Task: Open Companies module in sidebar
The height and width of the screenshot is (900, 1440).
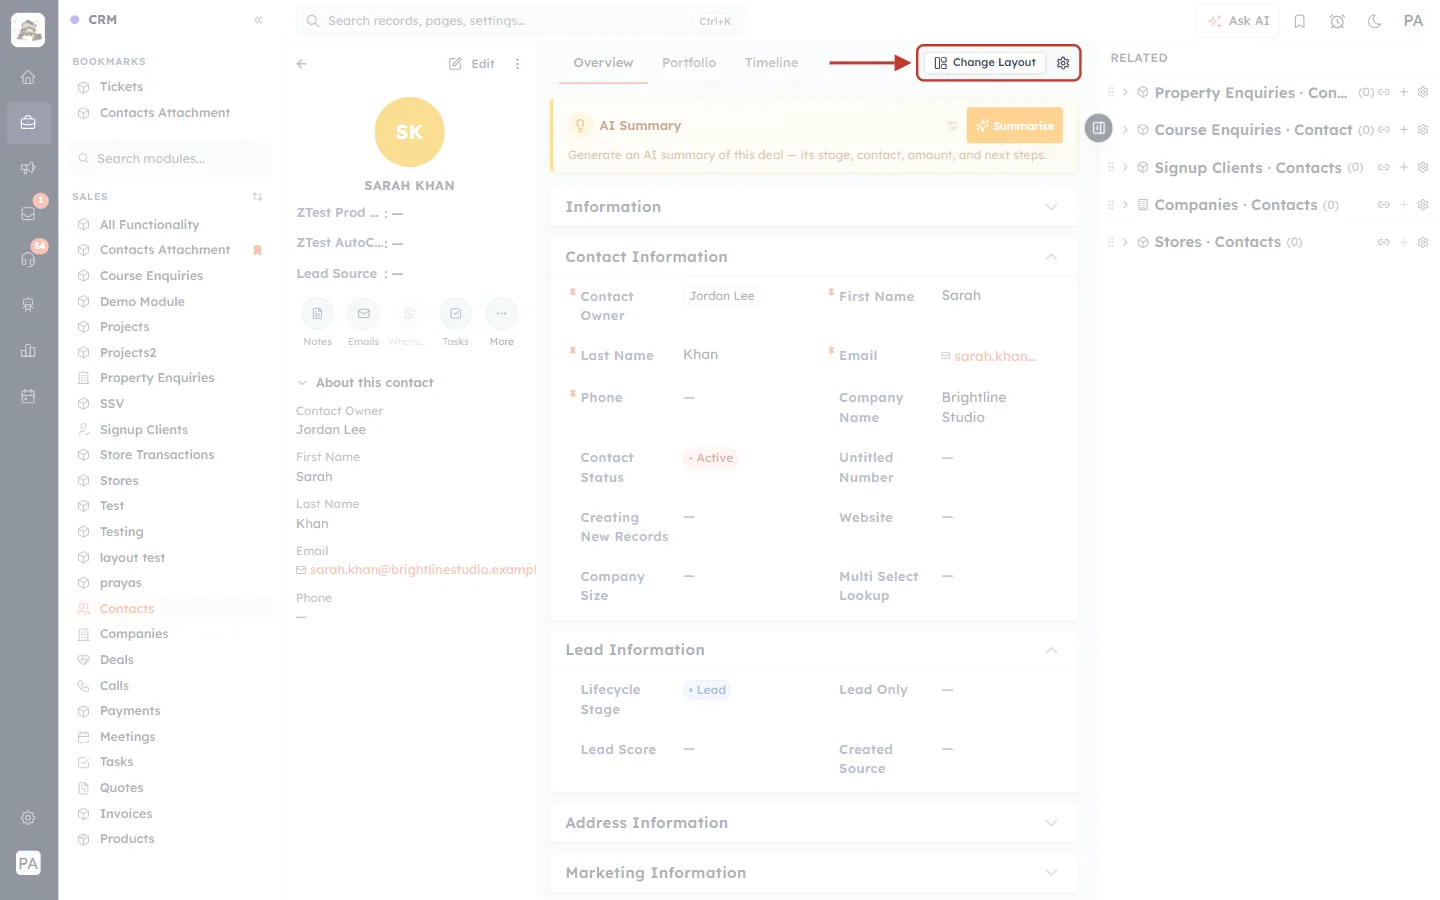Action: (x=134, y=634)
